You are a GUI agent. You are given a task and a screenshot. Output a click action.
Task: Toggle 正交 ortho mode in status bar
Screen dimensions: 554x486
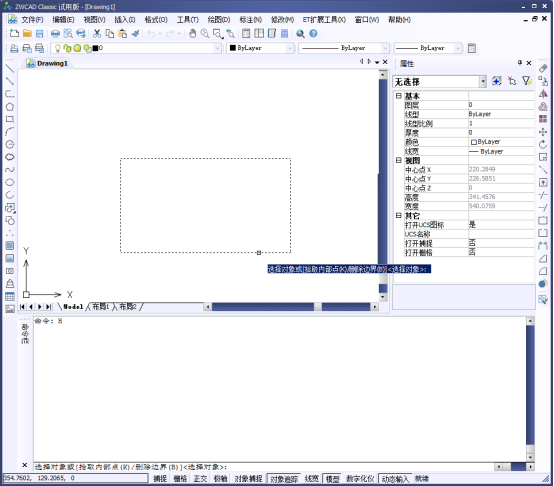pyautogui.click(x=200, y=479)
